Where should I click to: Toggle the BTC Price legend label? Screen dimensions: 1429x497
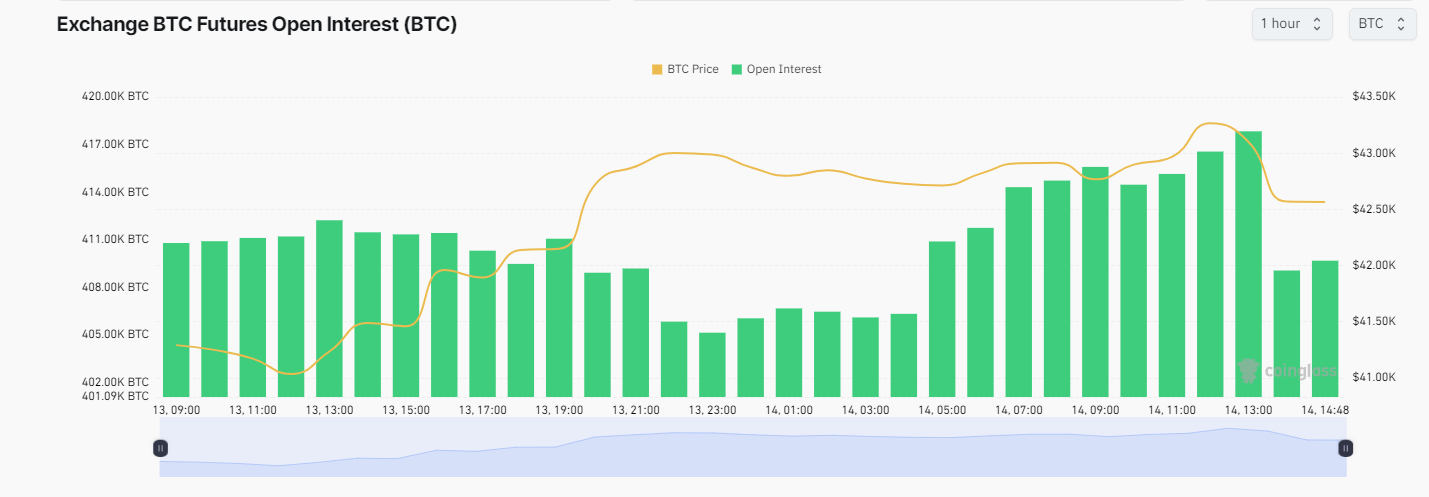point(692,69)
